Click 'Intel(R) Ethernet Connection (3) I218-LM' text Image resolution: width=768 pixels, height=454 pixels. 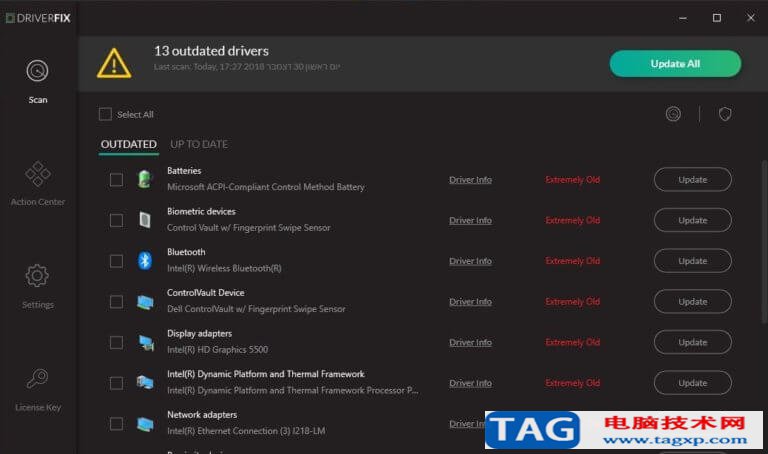click(x=246, y=431)
